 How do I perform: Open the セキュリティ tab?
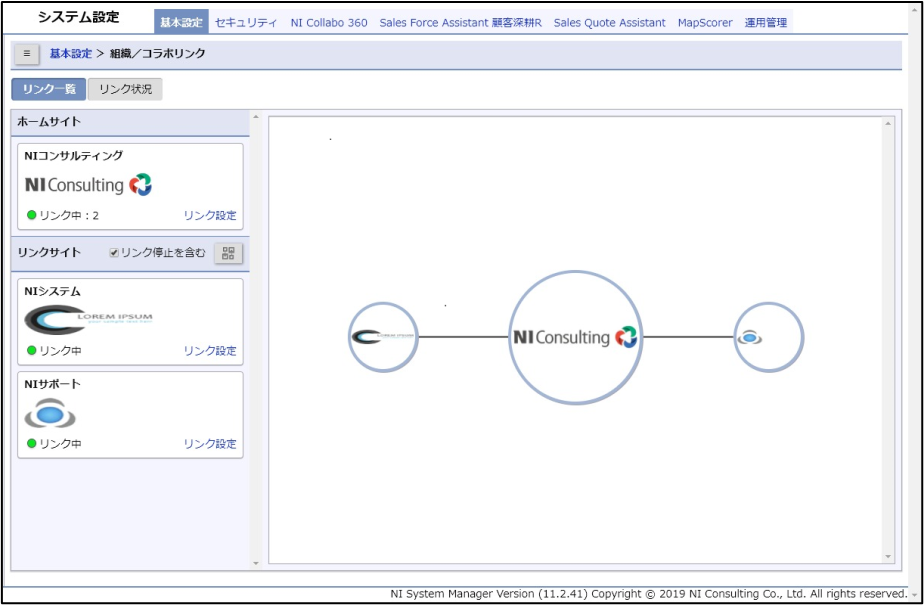coord(246,22)
